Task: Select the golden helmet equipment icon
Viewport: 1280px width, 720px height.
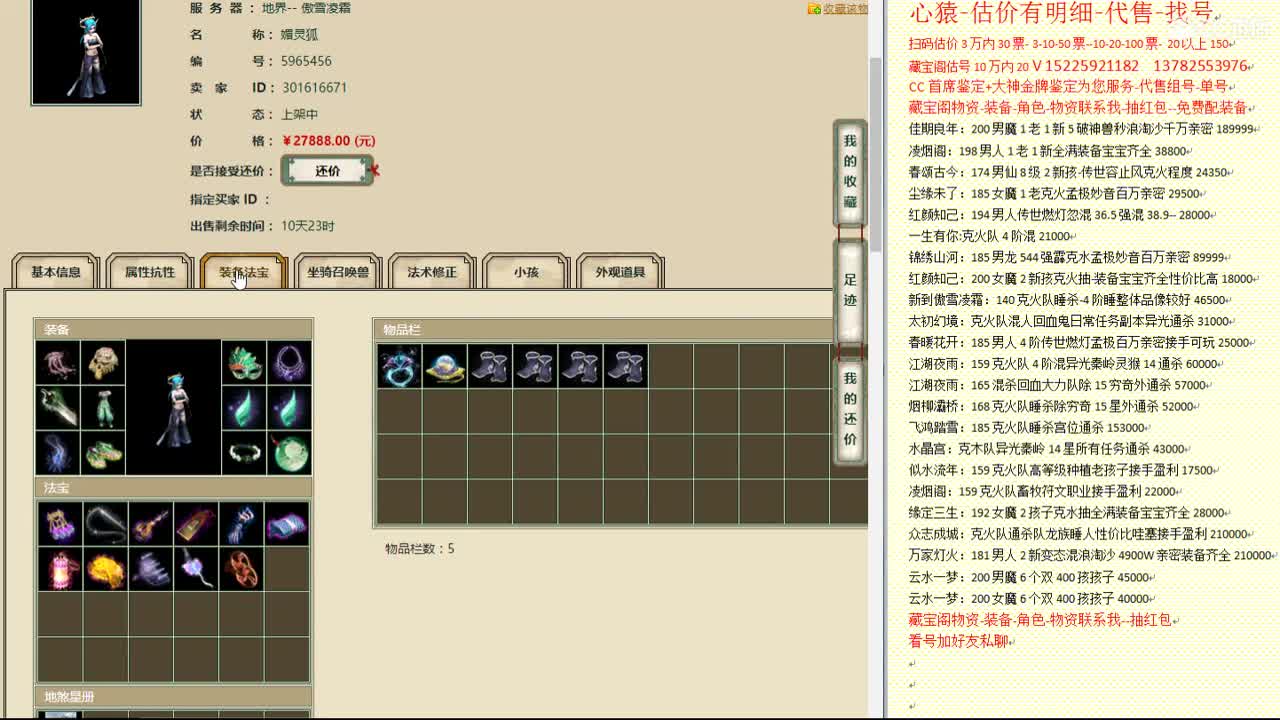Action: point(103,363)
